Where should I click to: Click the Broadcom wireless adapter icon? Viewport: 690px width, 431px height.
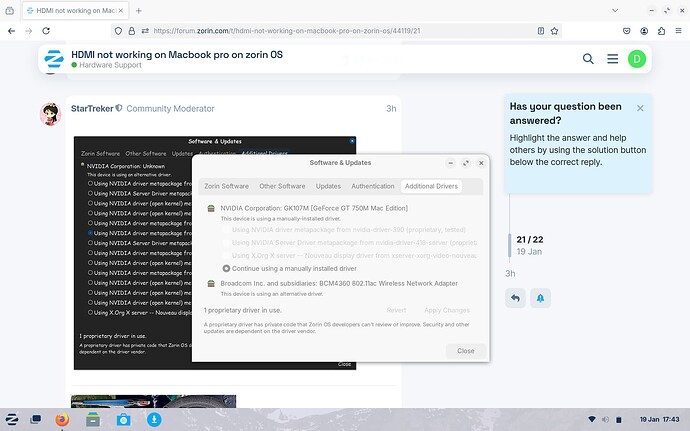[x=211, y=284]
